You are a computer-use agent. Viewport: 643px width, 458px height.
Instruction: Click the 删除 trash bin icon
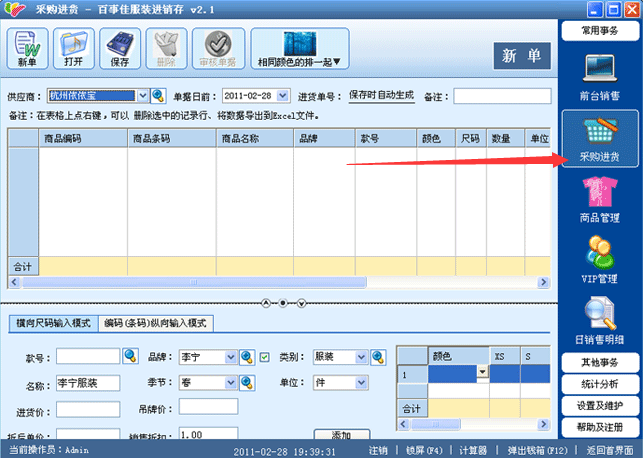point(166,48)
